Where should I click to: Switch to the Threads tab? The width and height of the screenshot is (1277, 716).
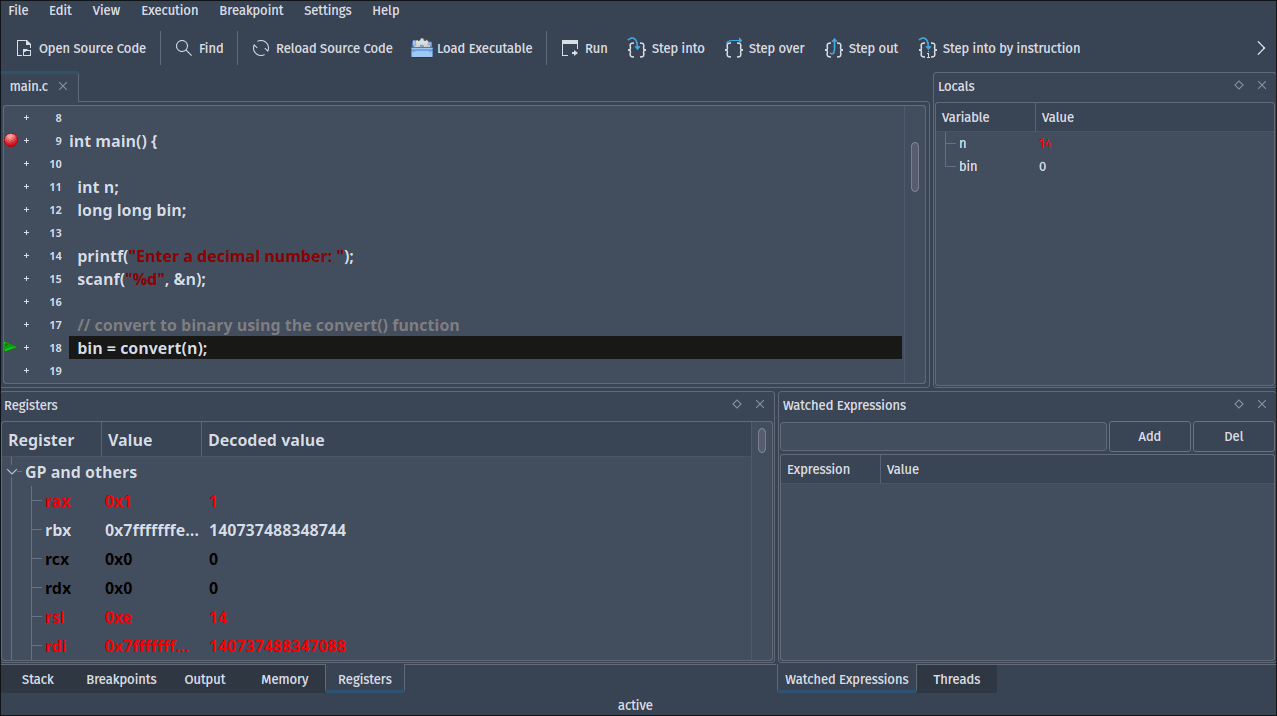[956, 679]
